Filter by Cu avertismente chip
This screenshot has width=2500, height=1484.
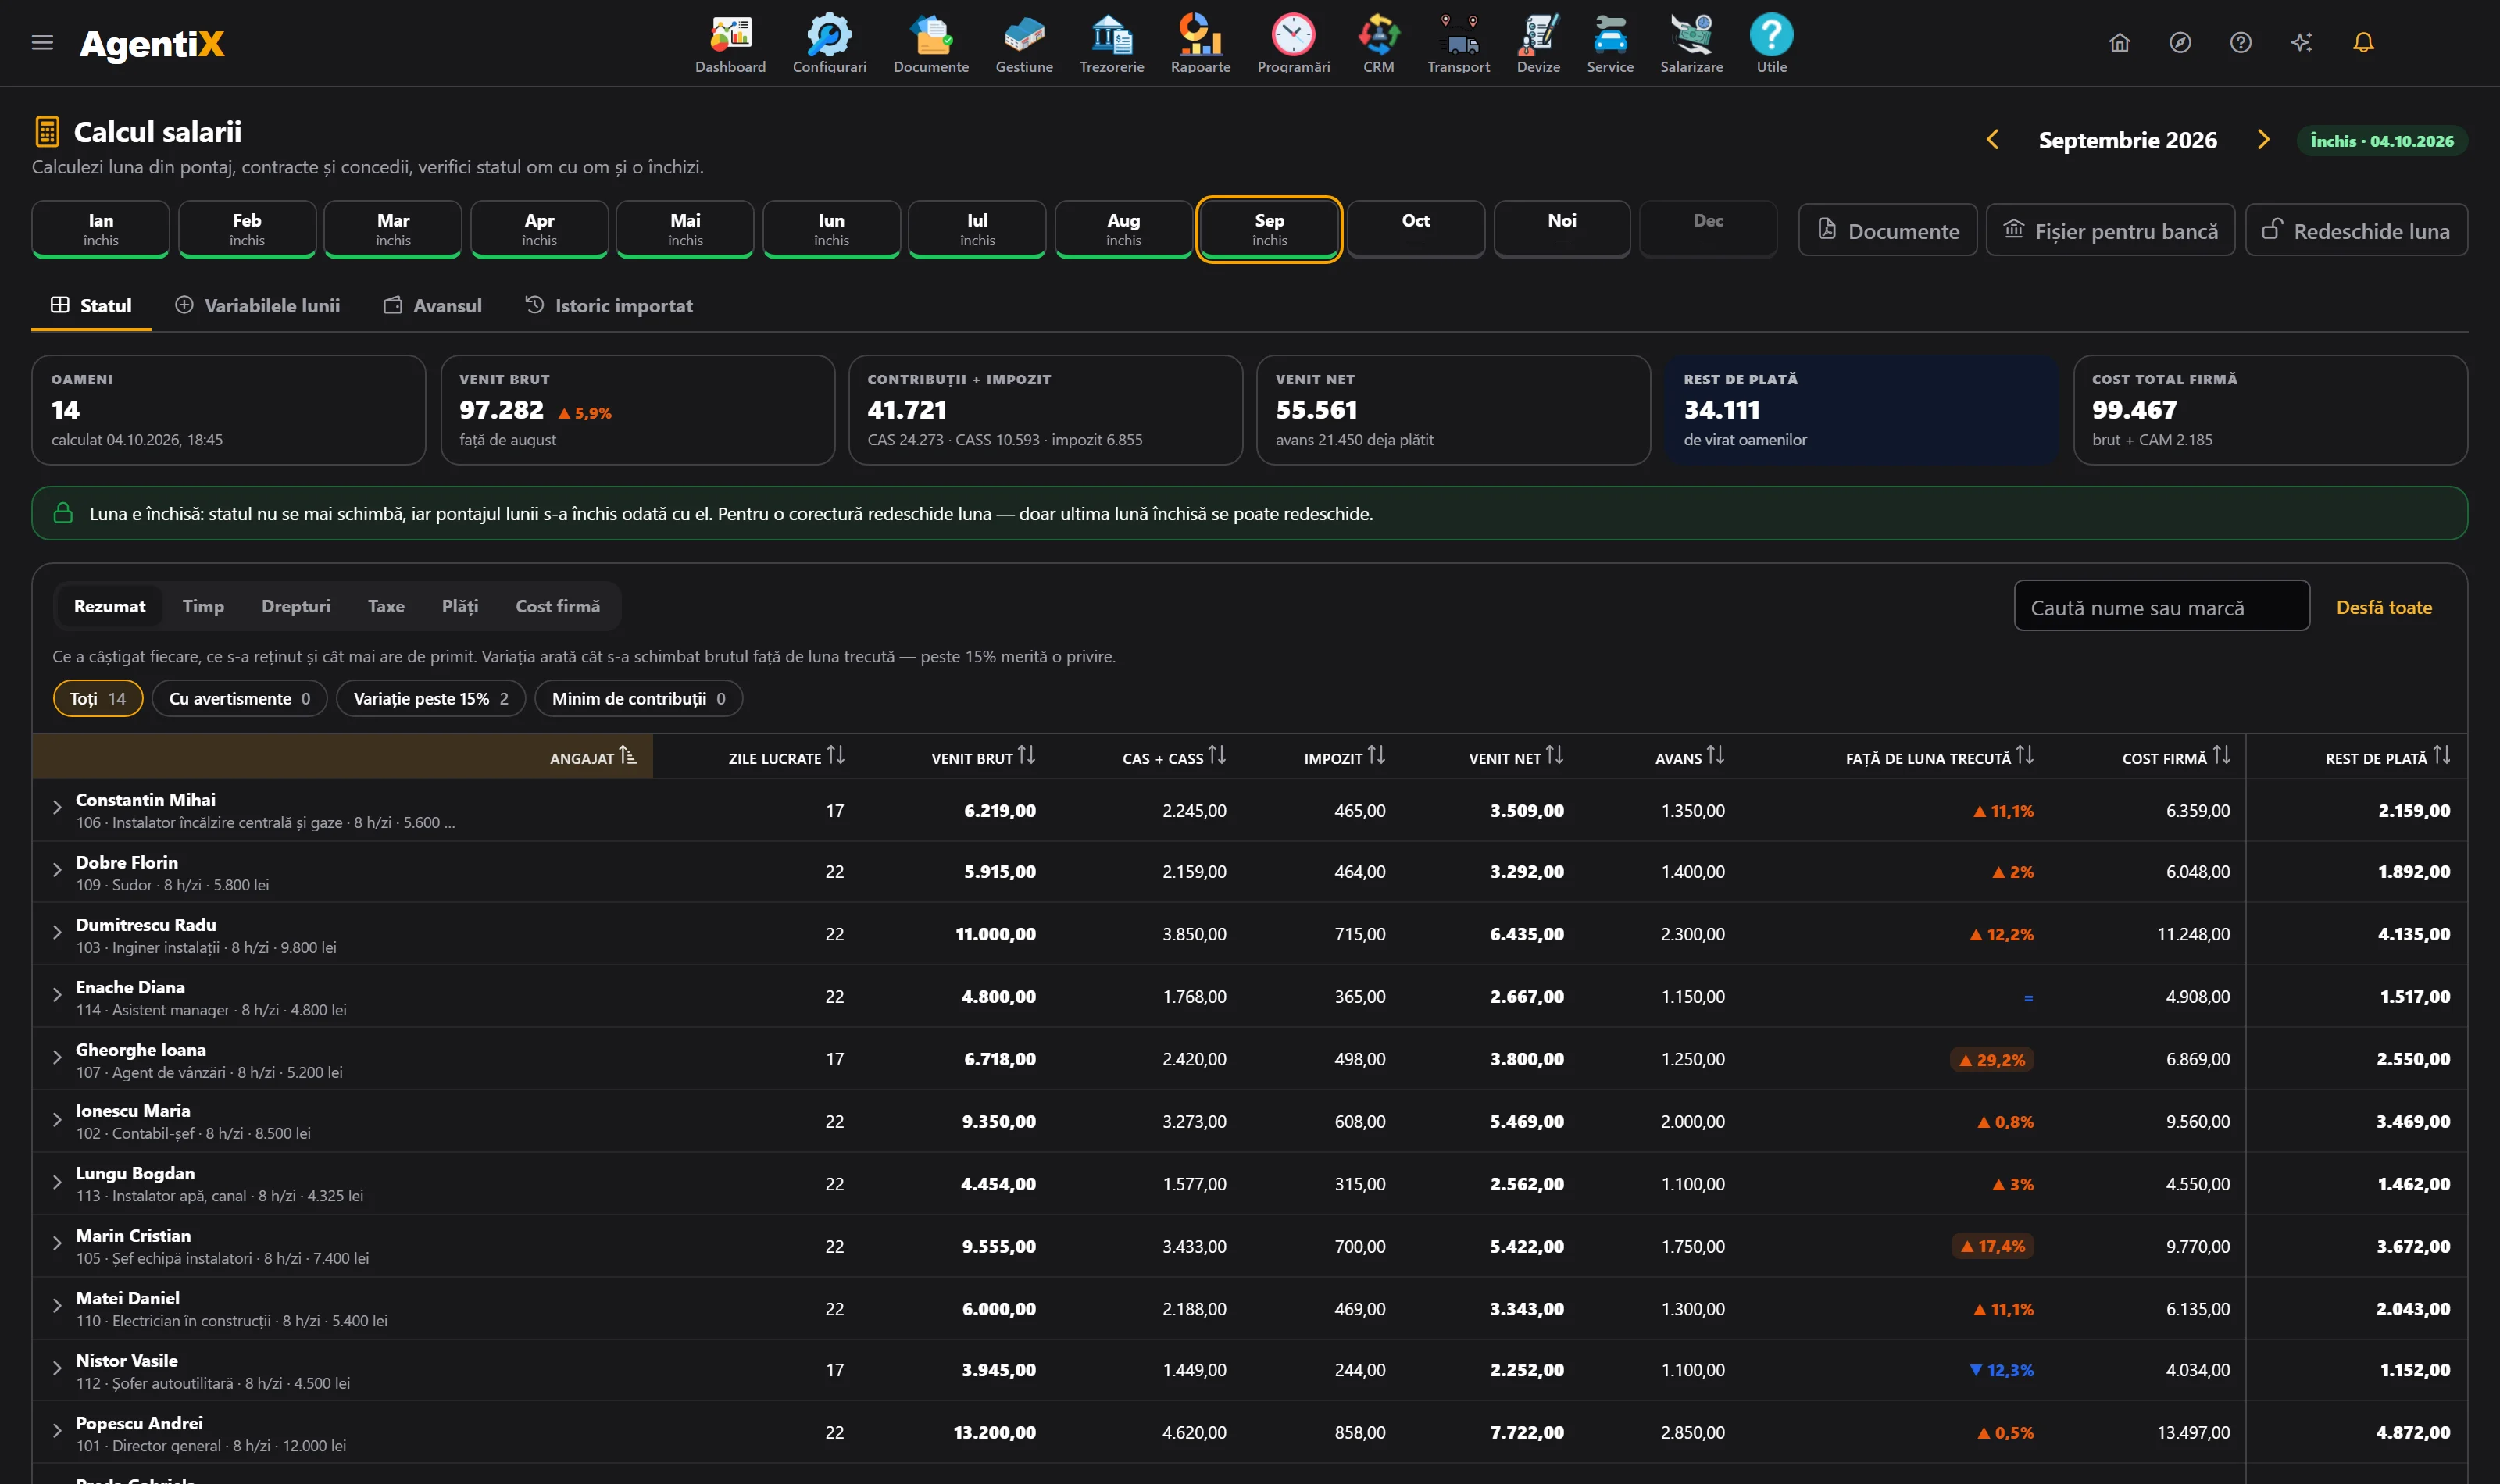point(239,698)
